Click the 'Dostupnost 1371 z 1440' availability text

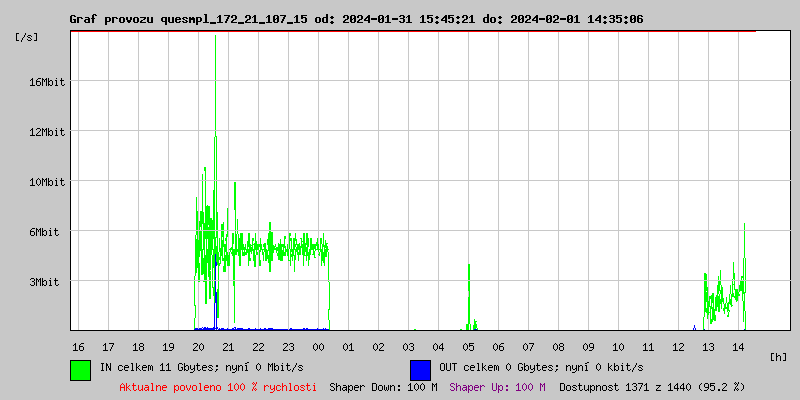pos(652,386)
